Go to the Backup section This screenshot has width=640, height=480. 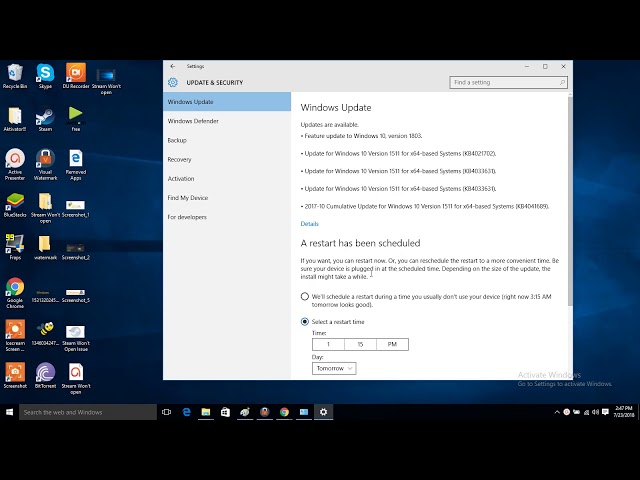pyautogui.click(x=227, y=140)
